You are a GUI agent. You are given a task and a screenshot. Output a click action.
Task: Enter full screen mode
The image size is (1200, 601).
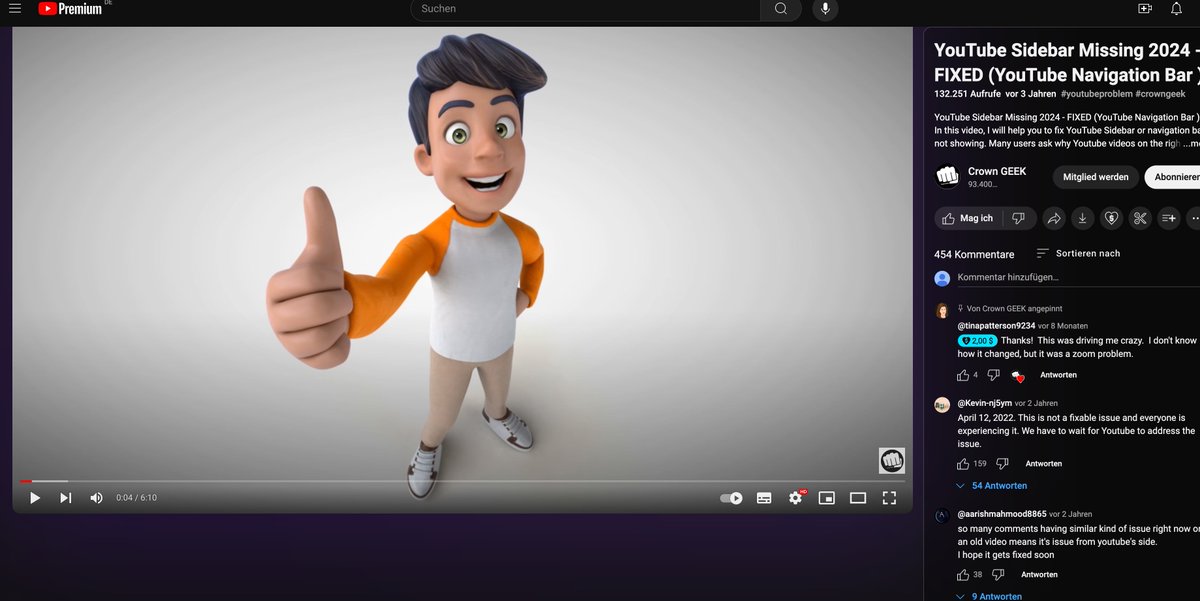(889, 497)
